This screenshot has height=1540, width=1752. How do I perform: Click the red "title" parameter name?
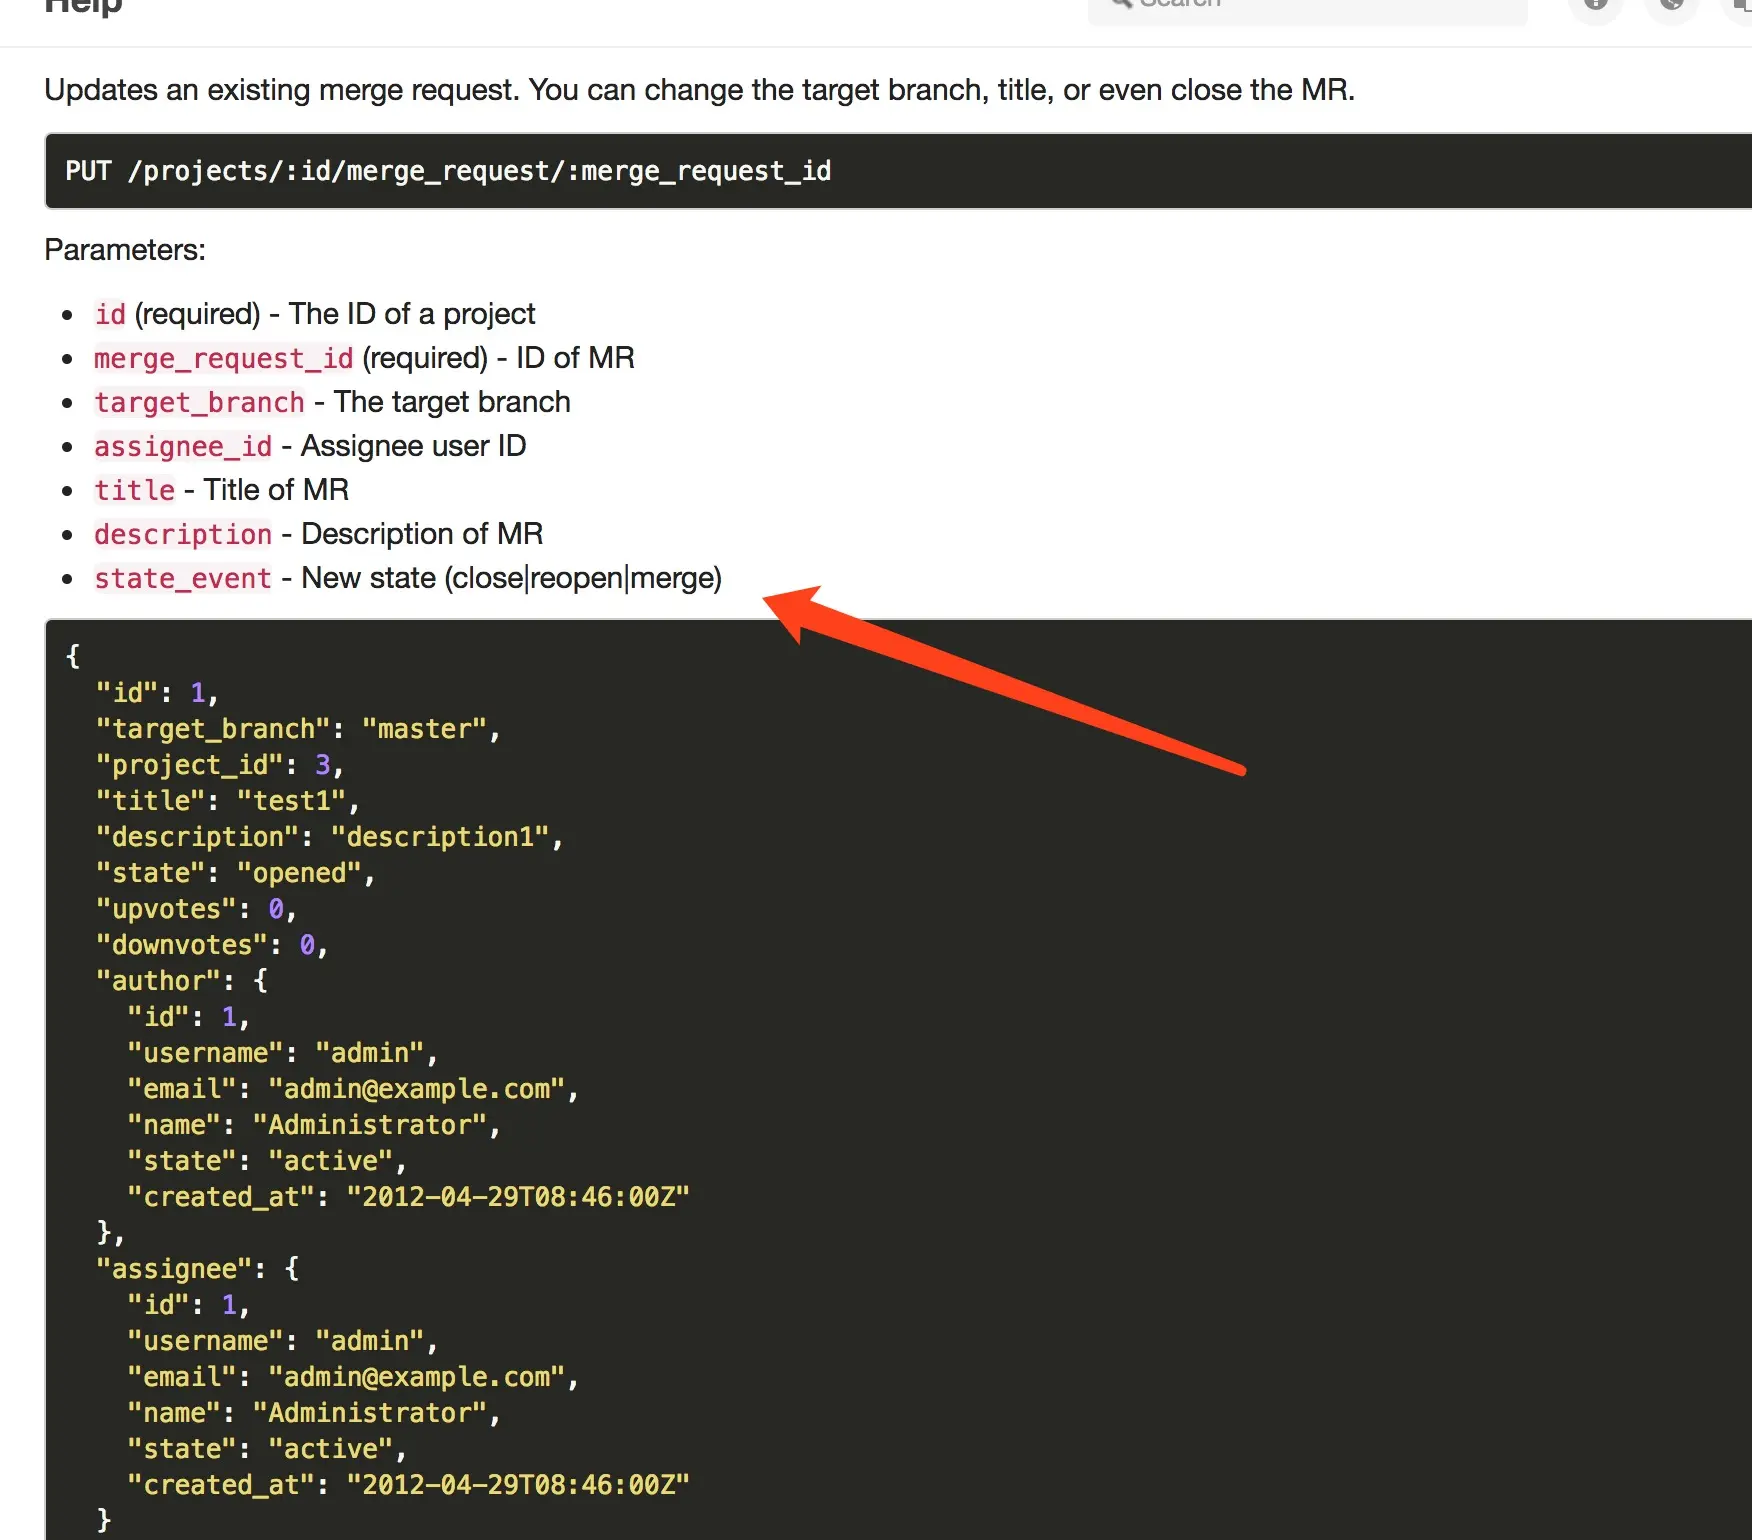(134, 490)
